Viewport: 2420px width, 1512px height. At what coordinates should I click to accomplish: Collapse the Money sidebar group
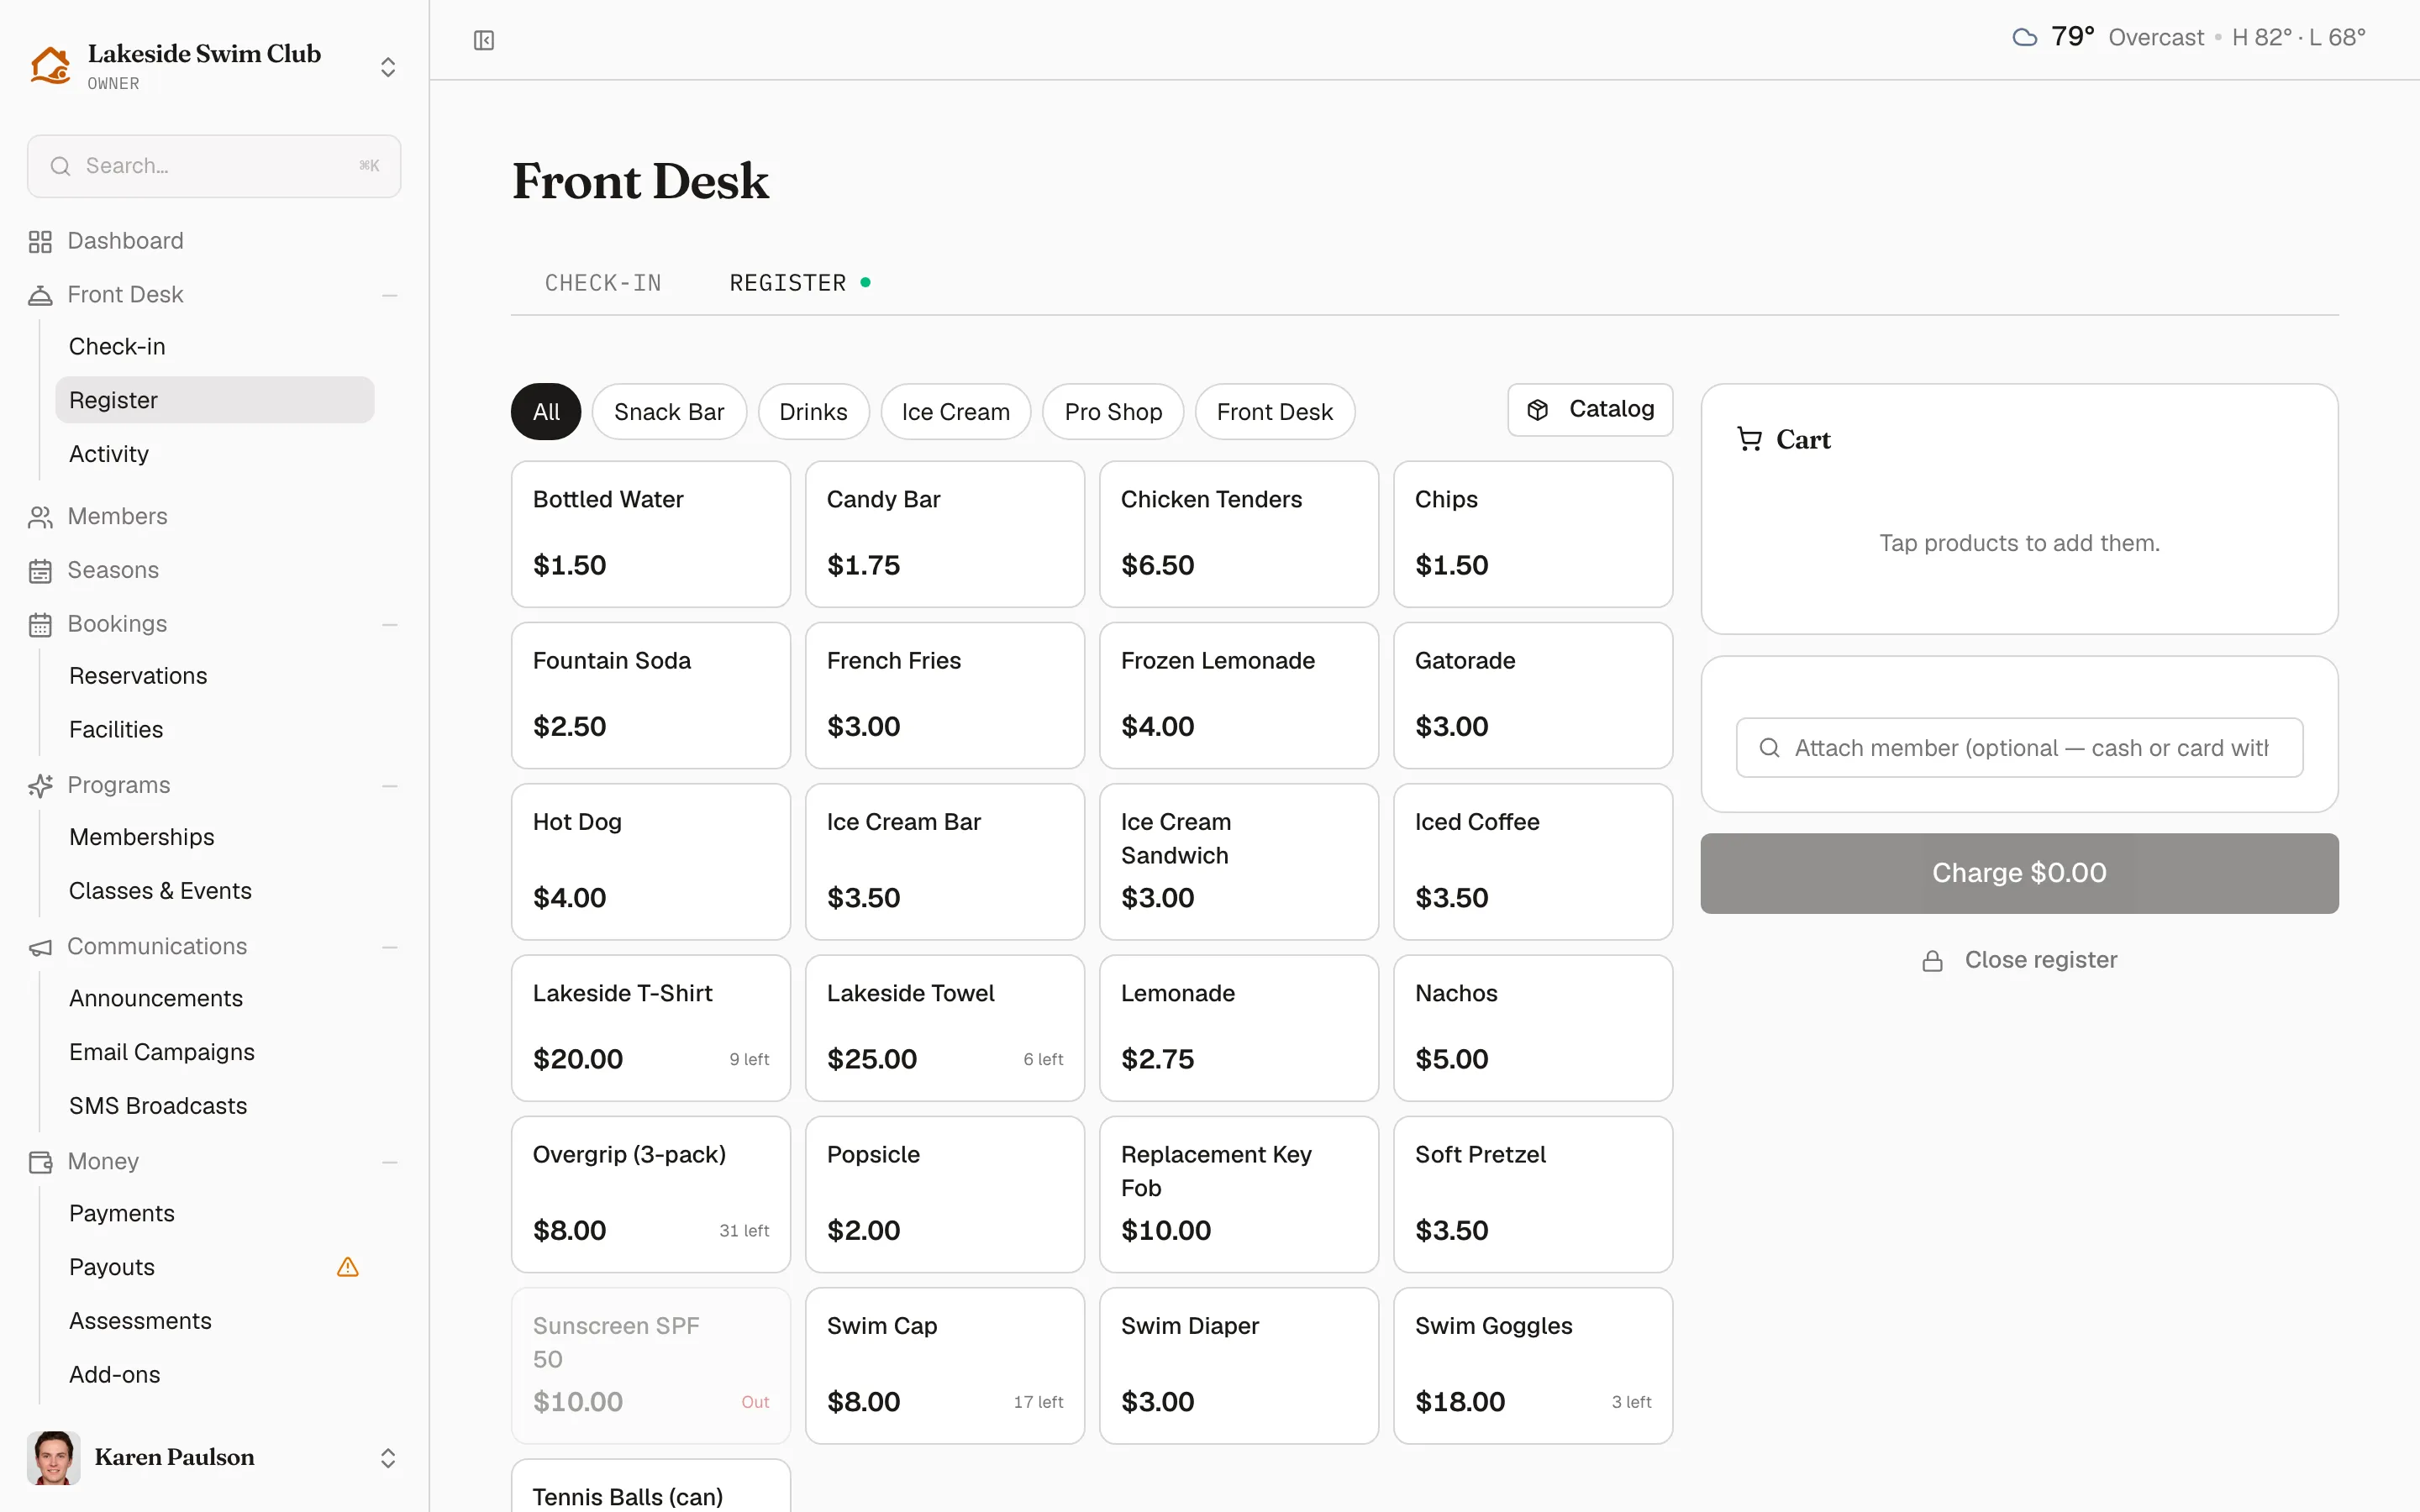tap(390, 1162)
